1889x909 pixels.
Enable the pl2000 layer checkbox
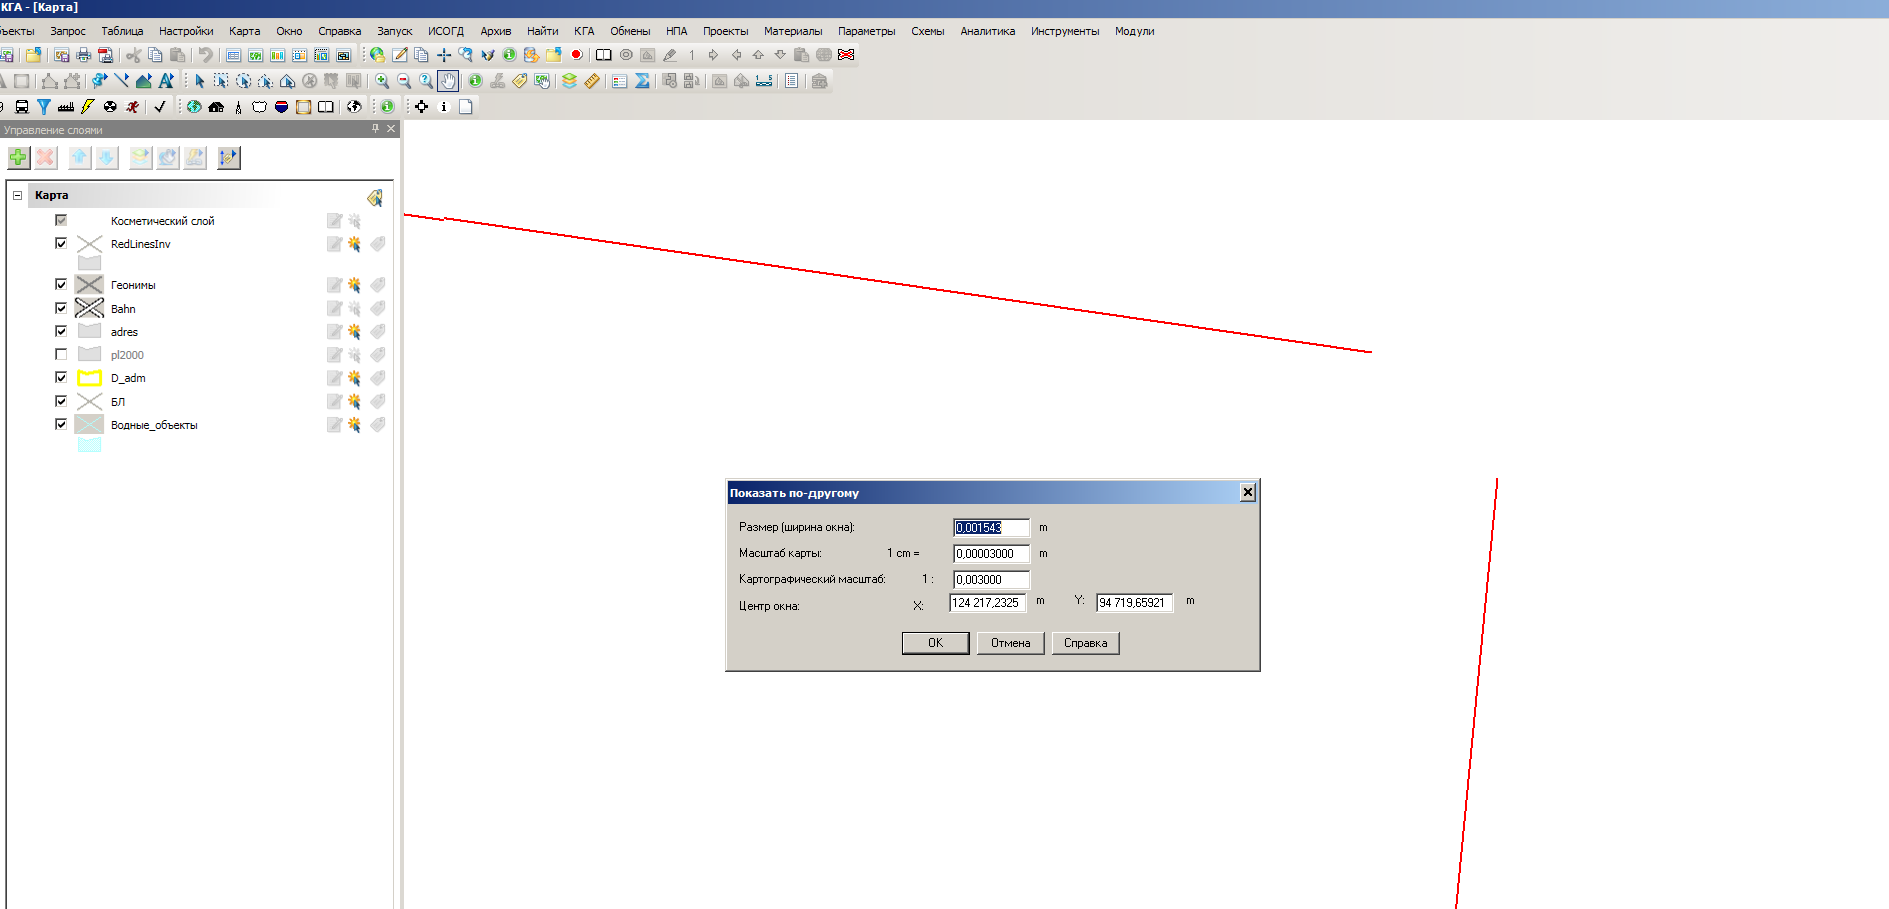61,355
